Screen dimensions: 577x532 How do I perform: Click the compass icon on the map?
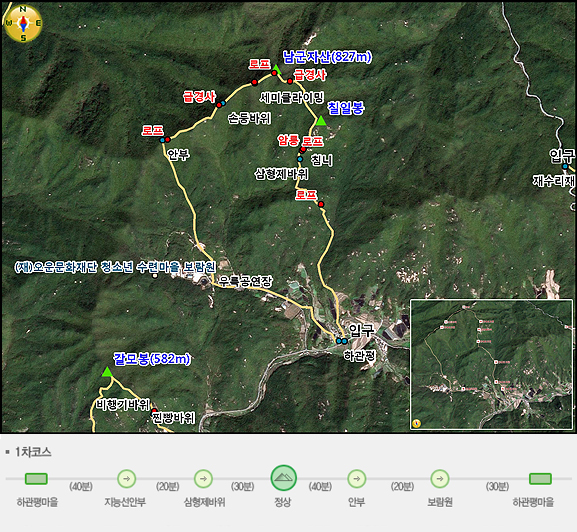coord(23,23)
